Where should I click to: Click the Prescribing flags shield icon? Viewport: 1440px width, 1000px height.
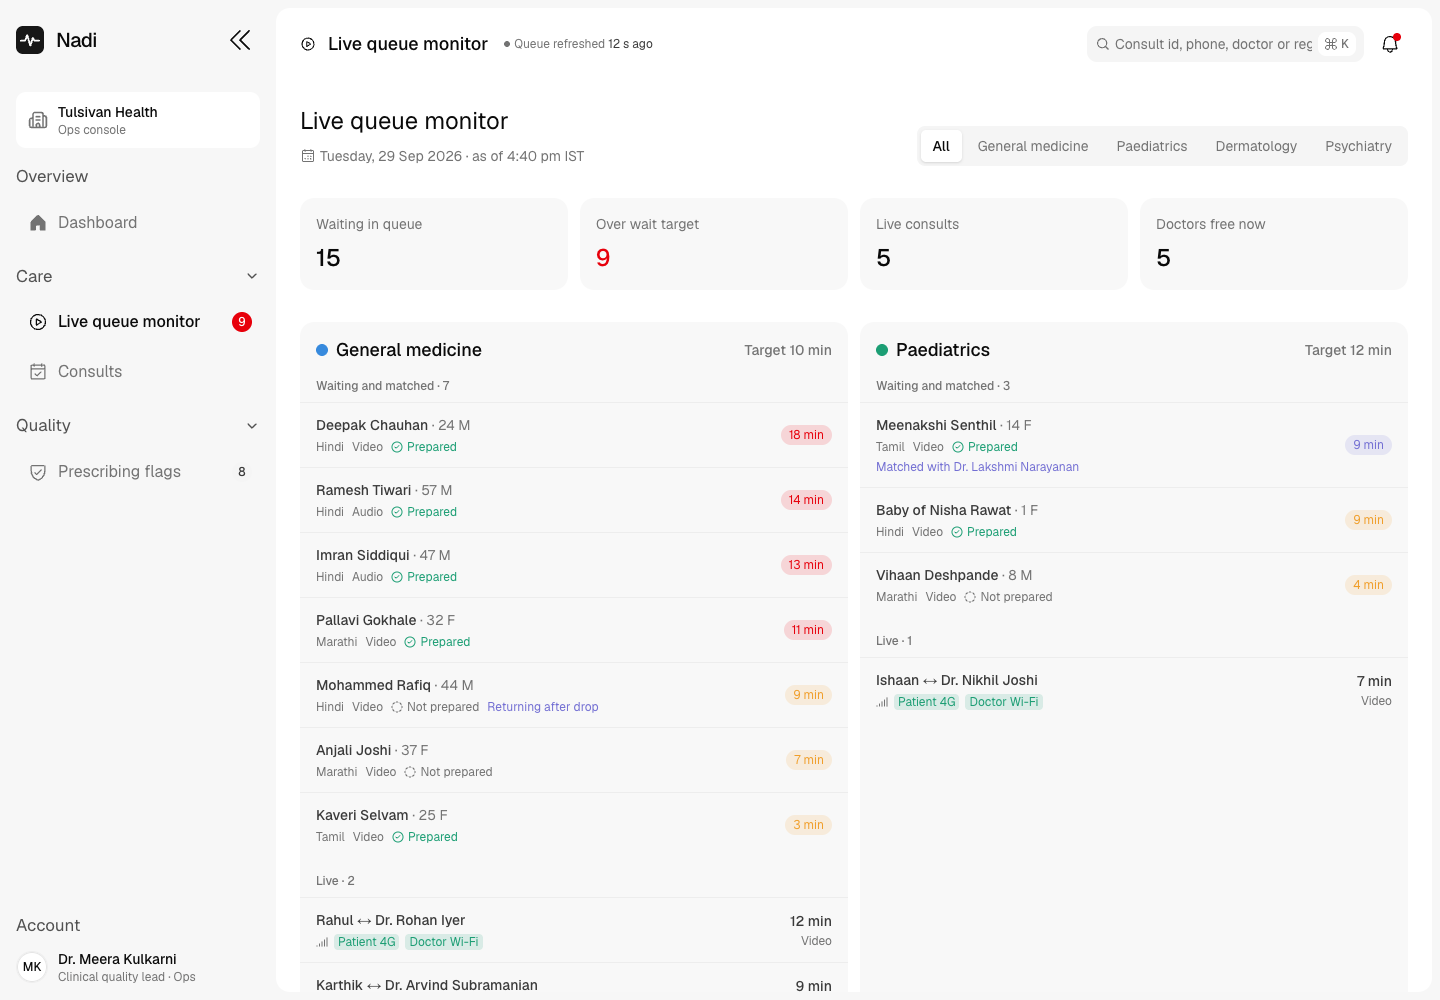click(x=38, y=472)
